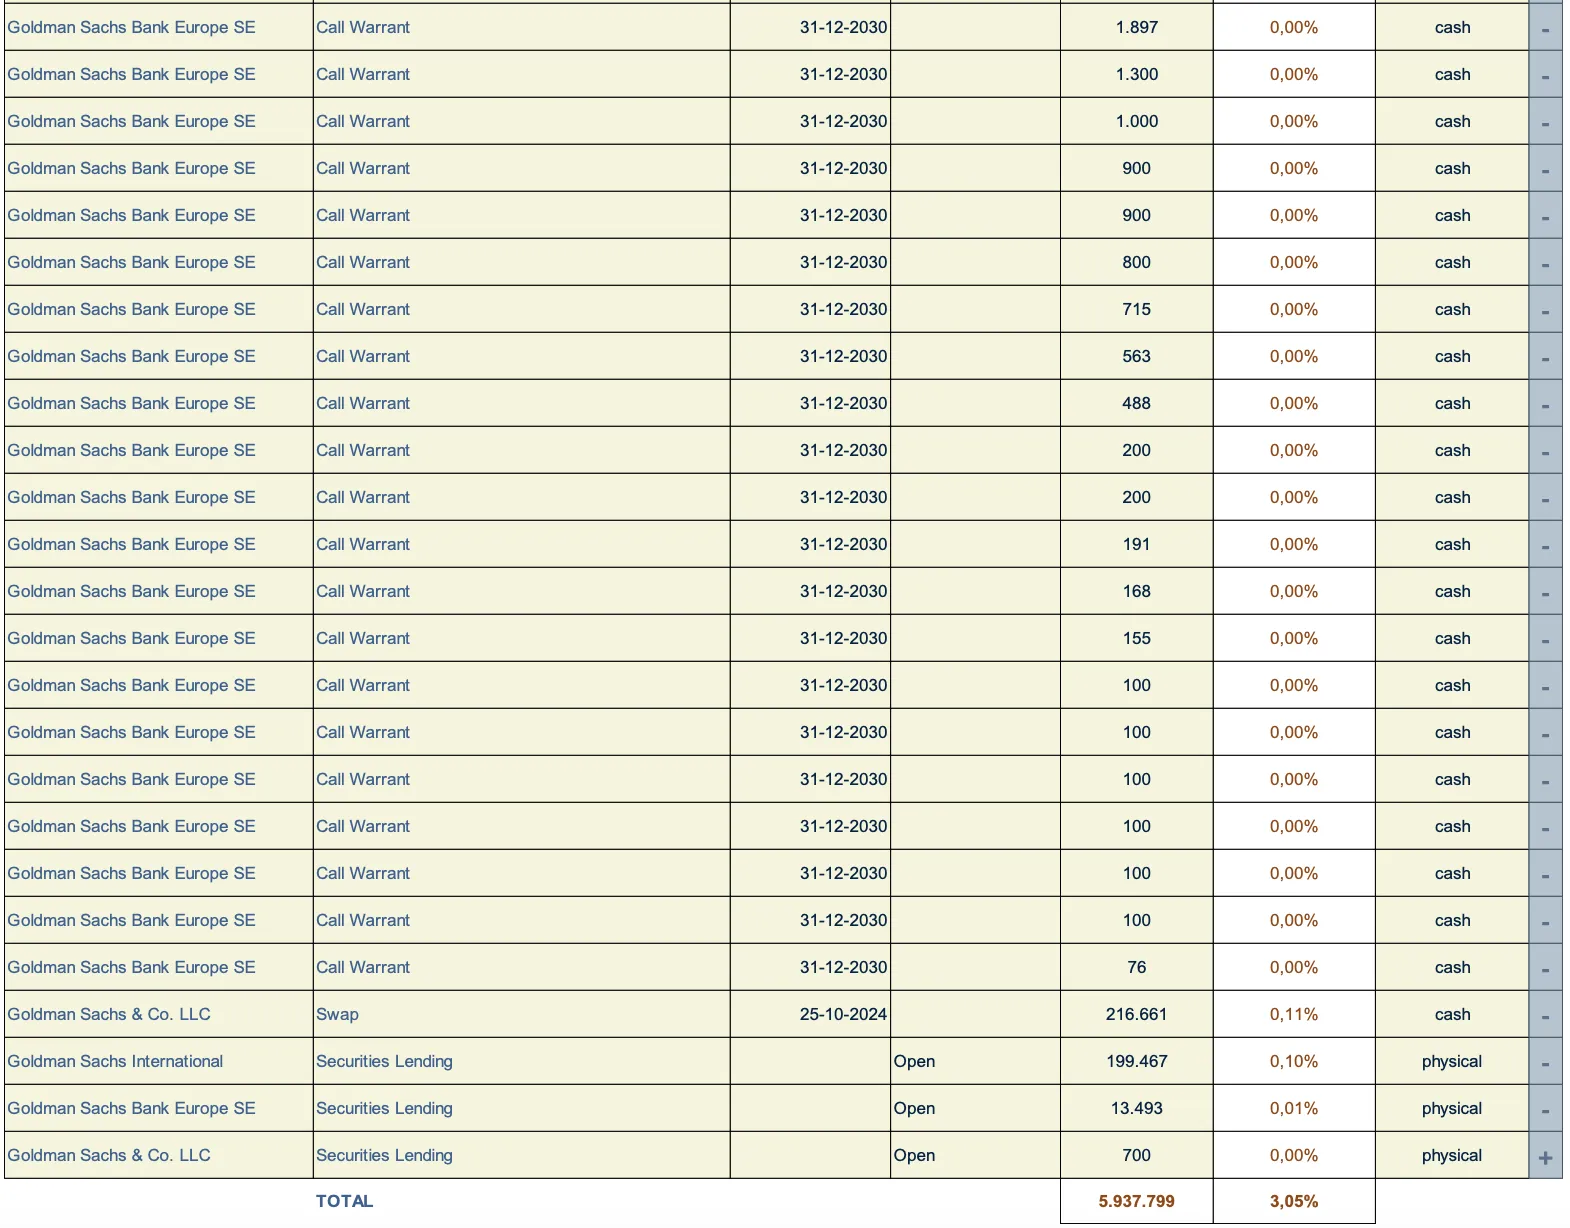
Task: Collapse the Call Warrant row valued 191
Action: (x=1545, y=545)
